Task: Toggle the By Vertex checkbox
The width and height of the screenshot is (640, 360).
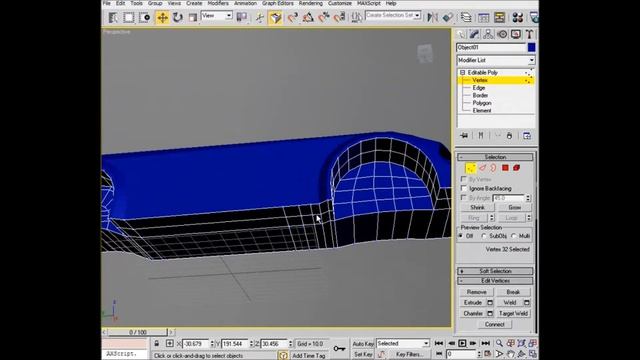Action: 464,179
